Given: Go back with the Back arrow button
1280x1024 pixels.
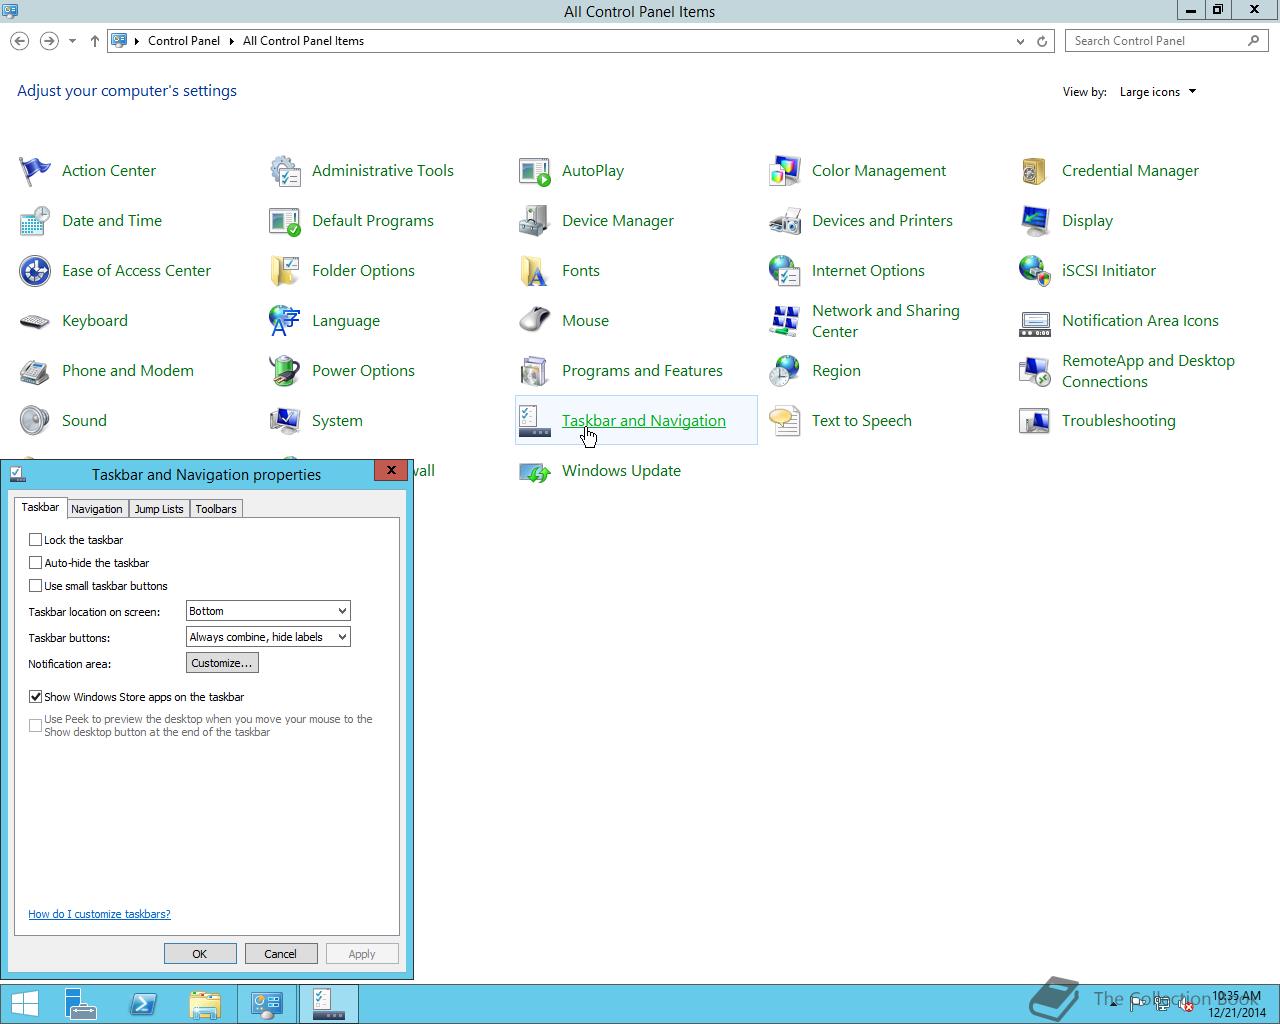Looking at the screenshot, I should click(x=19, y=41).
